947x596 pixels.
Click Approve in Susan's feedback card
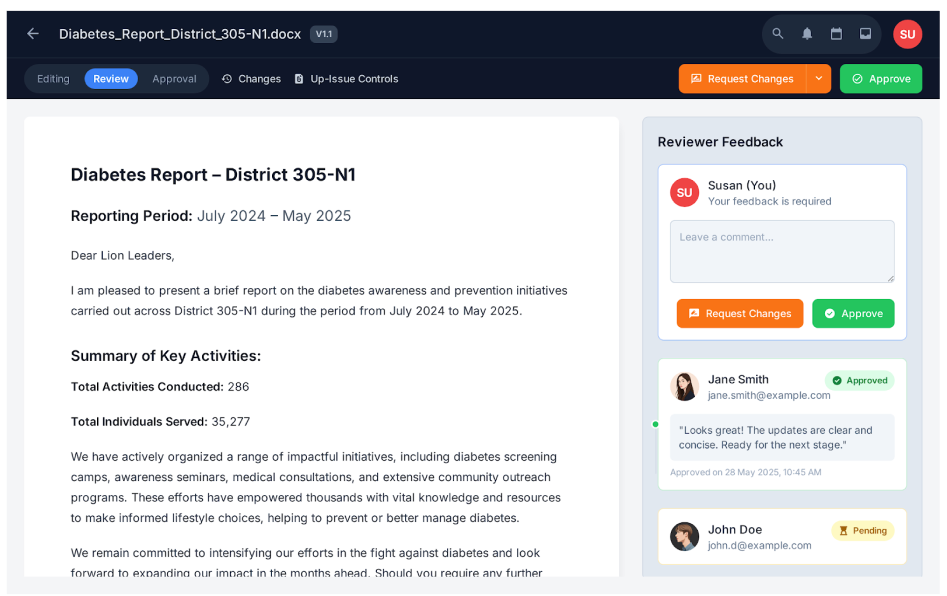pyautogui.click(x=853, y=313)
